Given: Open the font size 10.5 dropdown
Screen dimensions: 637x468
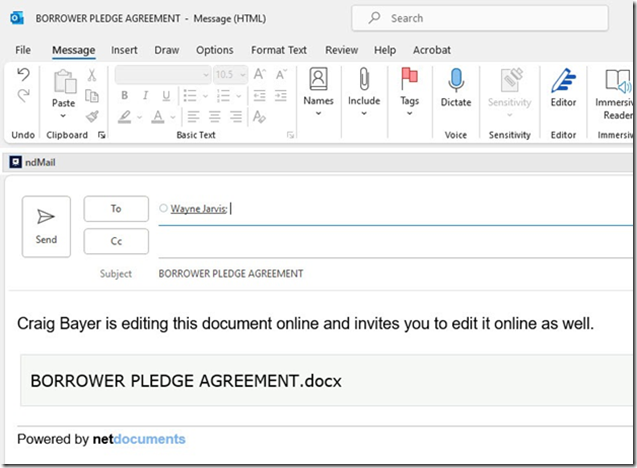Looking at the screenshot, I should click(243, 75).
